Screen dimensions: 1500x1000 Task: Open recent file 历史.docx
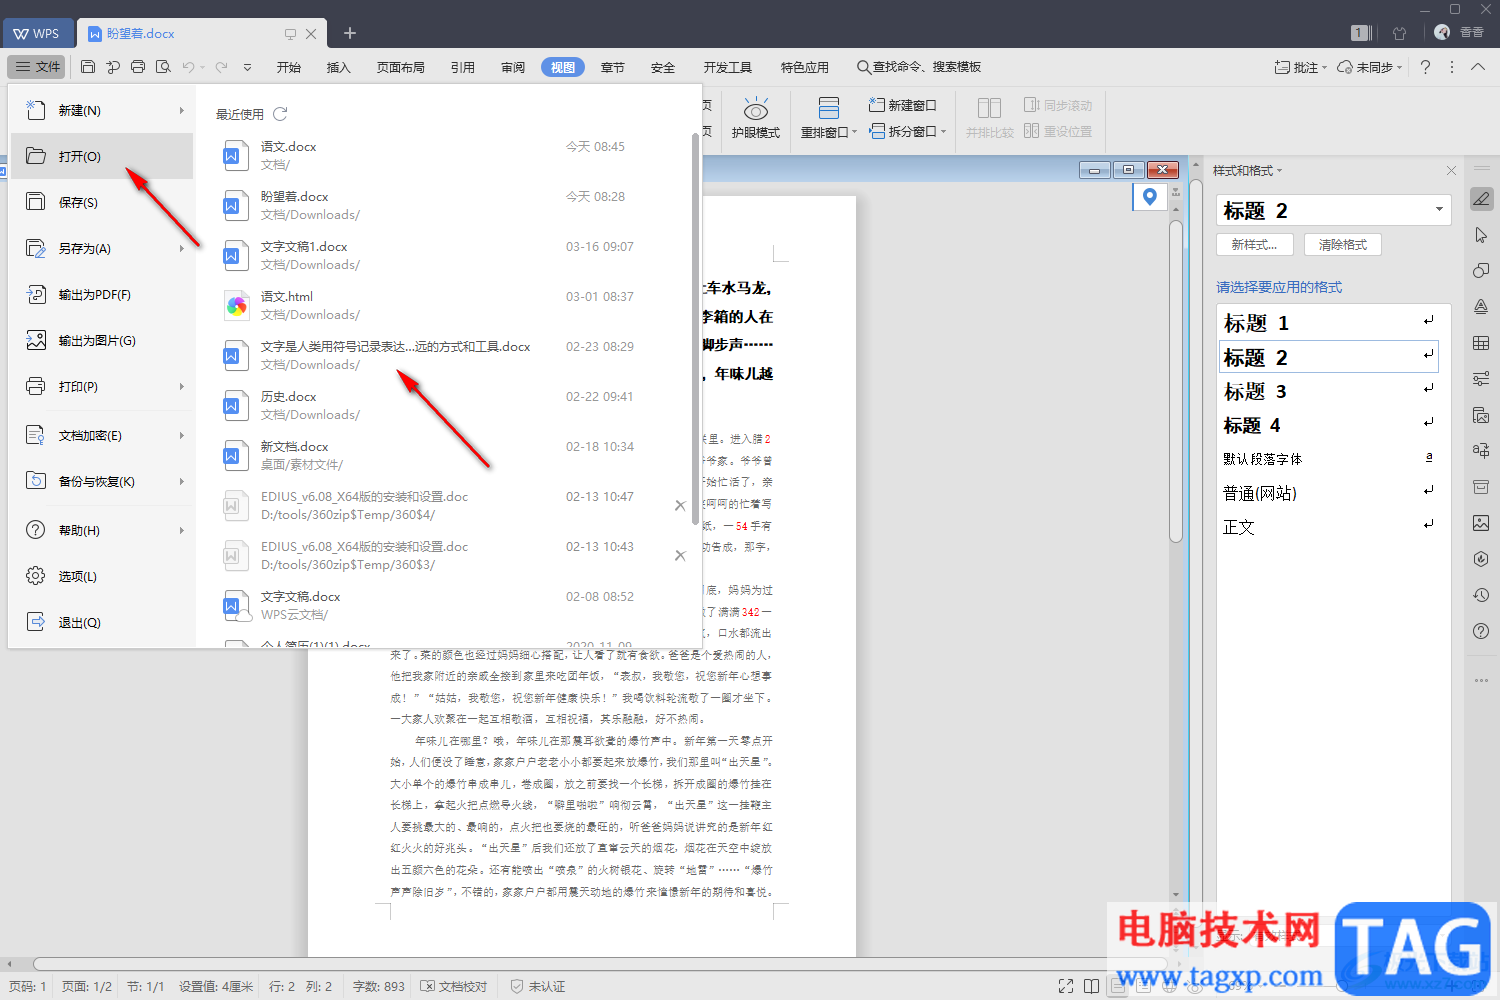point(445,405)
